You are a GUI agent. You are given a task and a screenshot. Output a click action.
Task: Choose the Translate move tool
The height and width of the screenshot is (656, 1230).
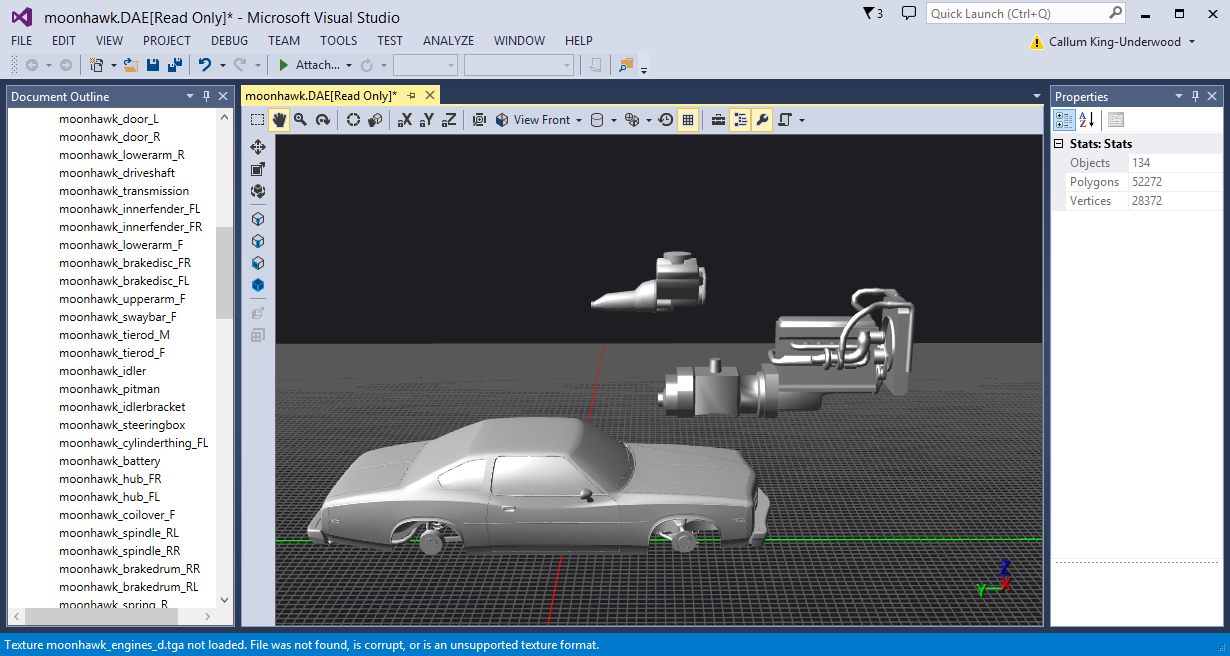258,147
